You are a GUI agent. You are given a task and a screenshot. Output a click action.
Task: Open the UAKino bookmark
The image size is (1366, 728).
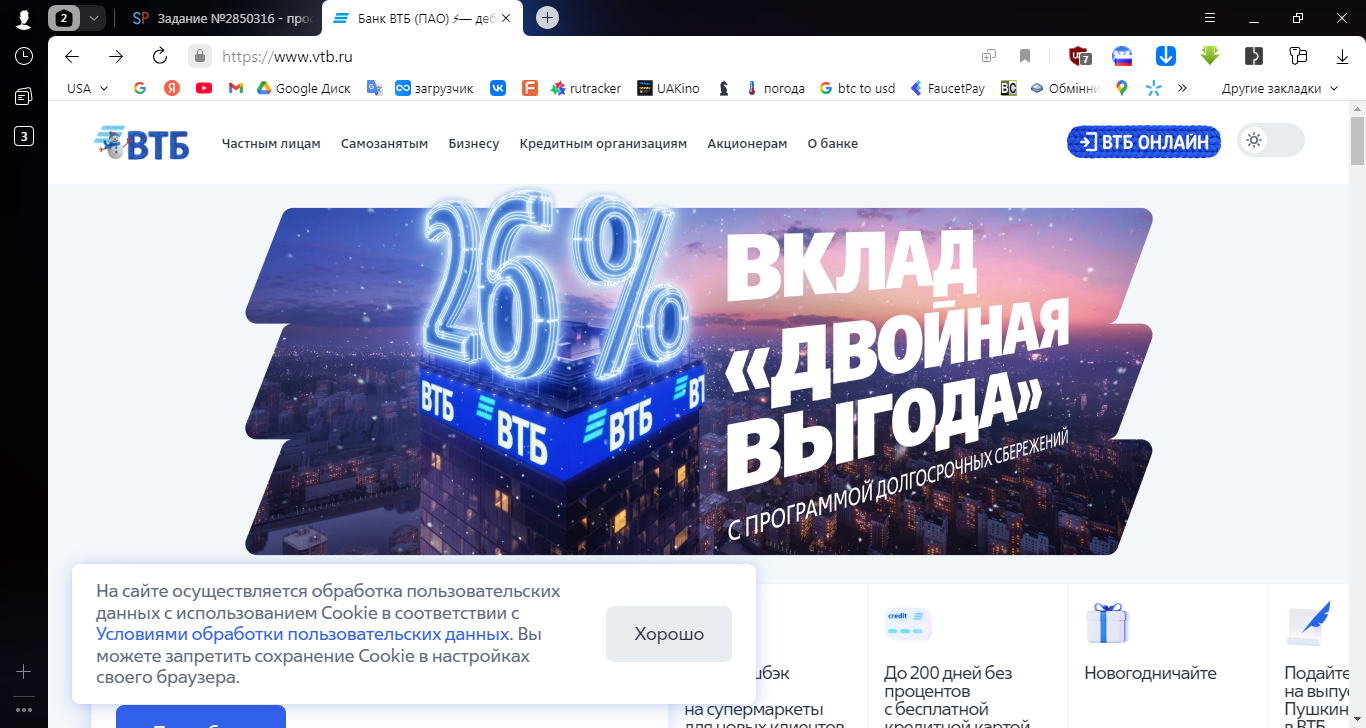coord(668,88)
